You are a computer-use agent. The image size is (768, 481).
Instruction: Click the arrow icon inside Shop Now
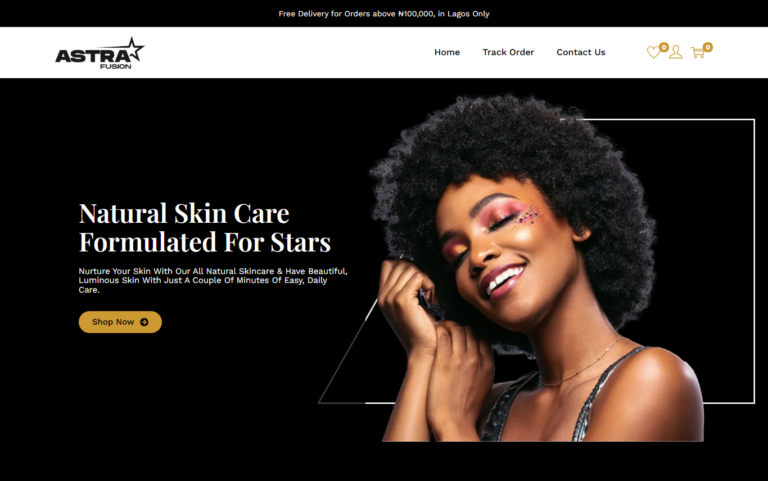pos(144,322)
